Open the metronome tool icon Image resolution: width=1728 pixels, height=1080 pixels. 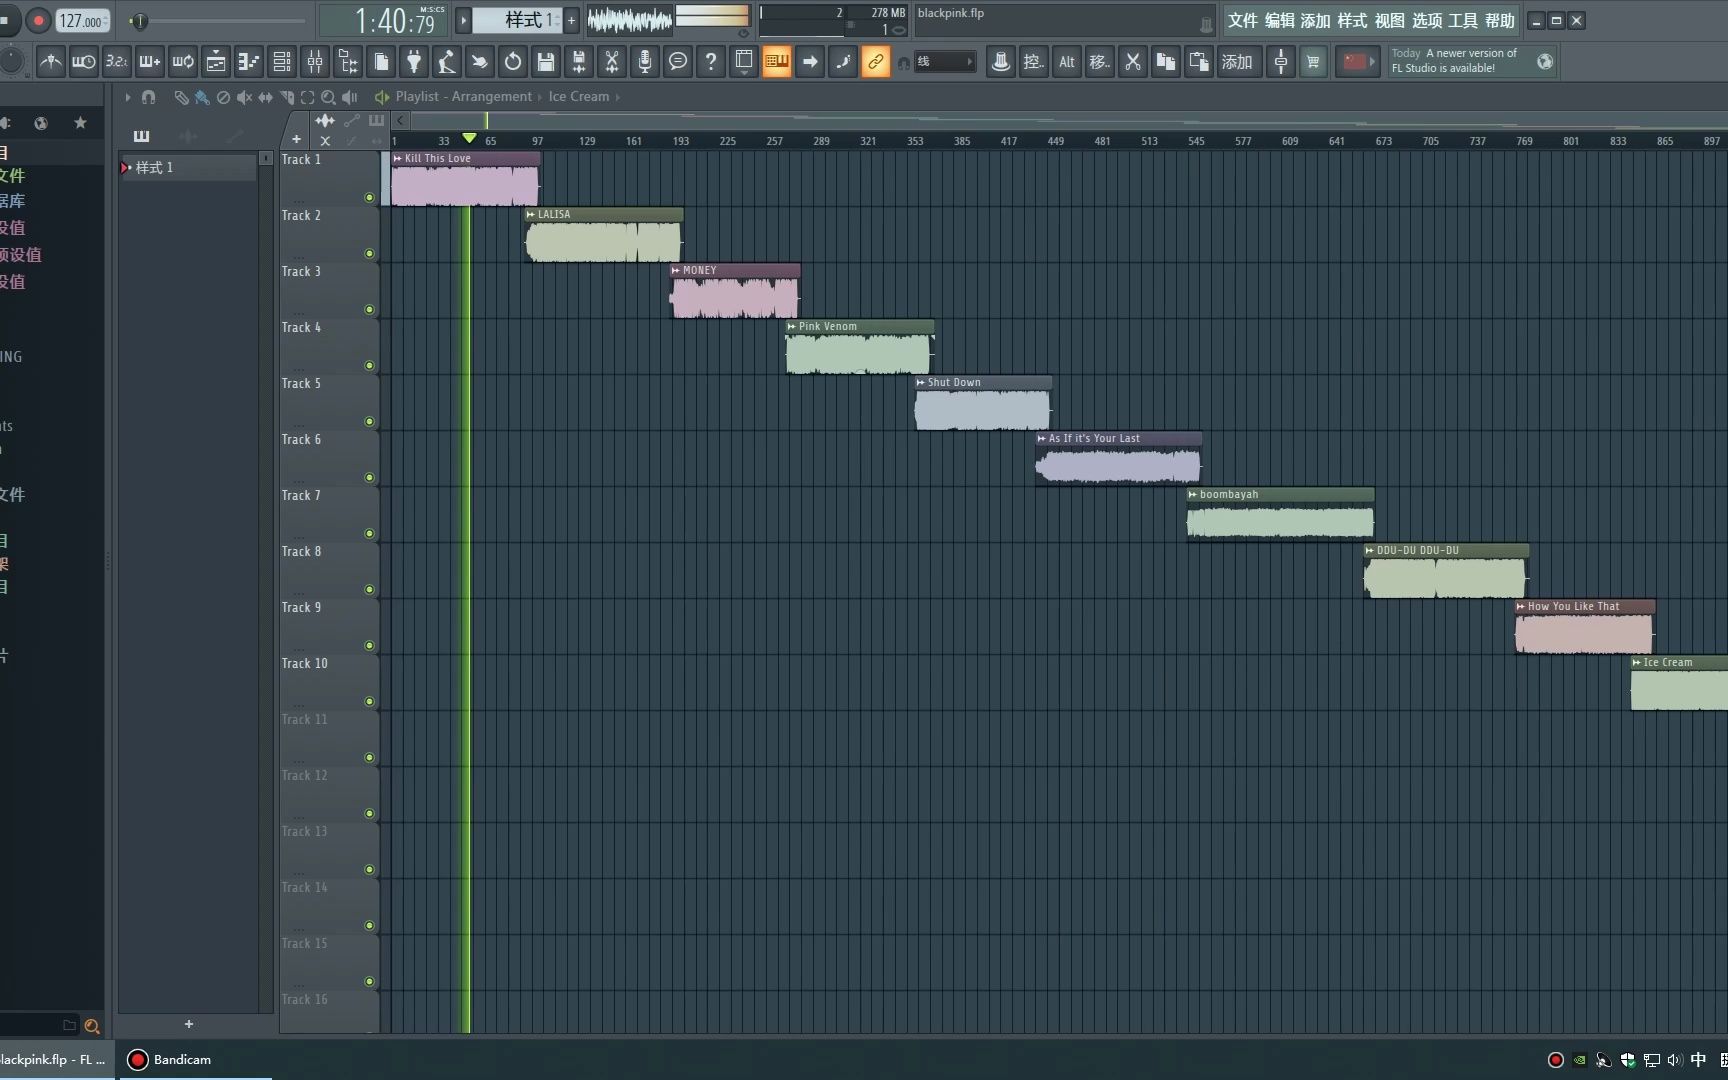tap(50, 62)
